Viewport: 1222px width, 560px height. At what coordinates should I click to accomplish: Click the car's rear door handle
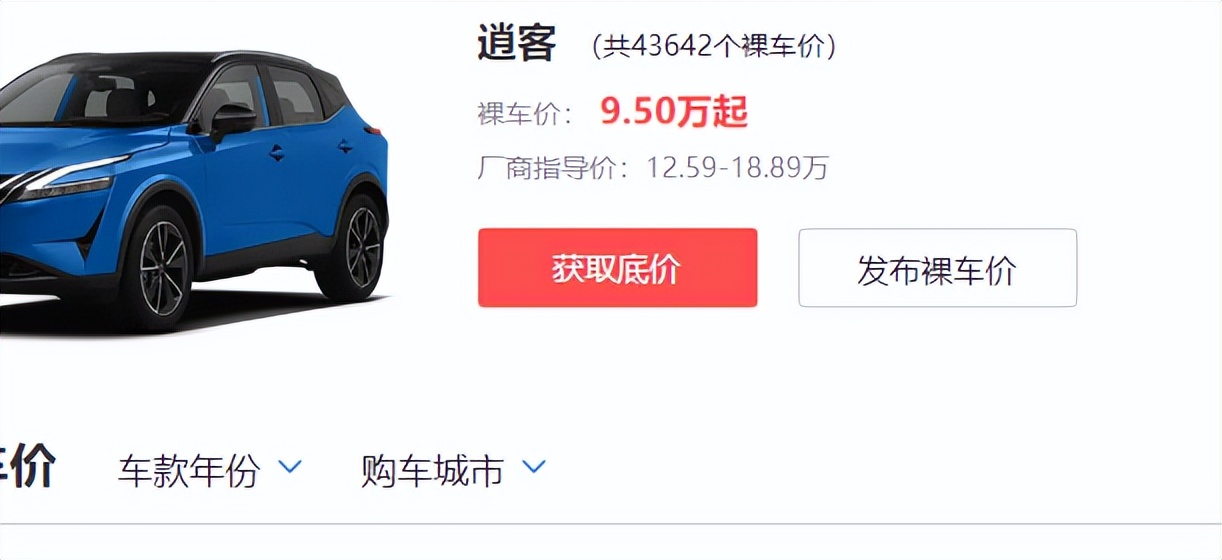(x=345, y=146)
